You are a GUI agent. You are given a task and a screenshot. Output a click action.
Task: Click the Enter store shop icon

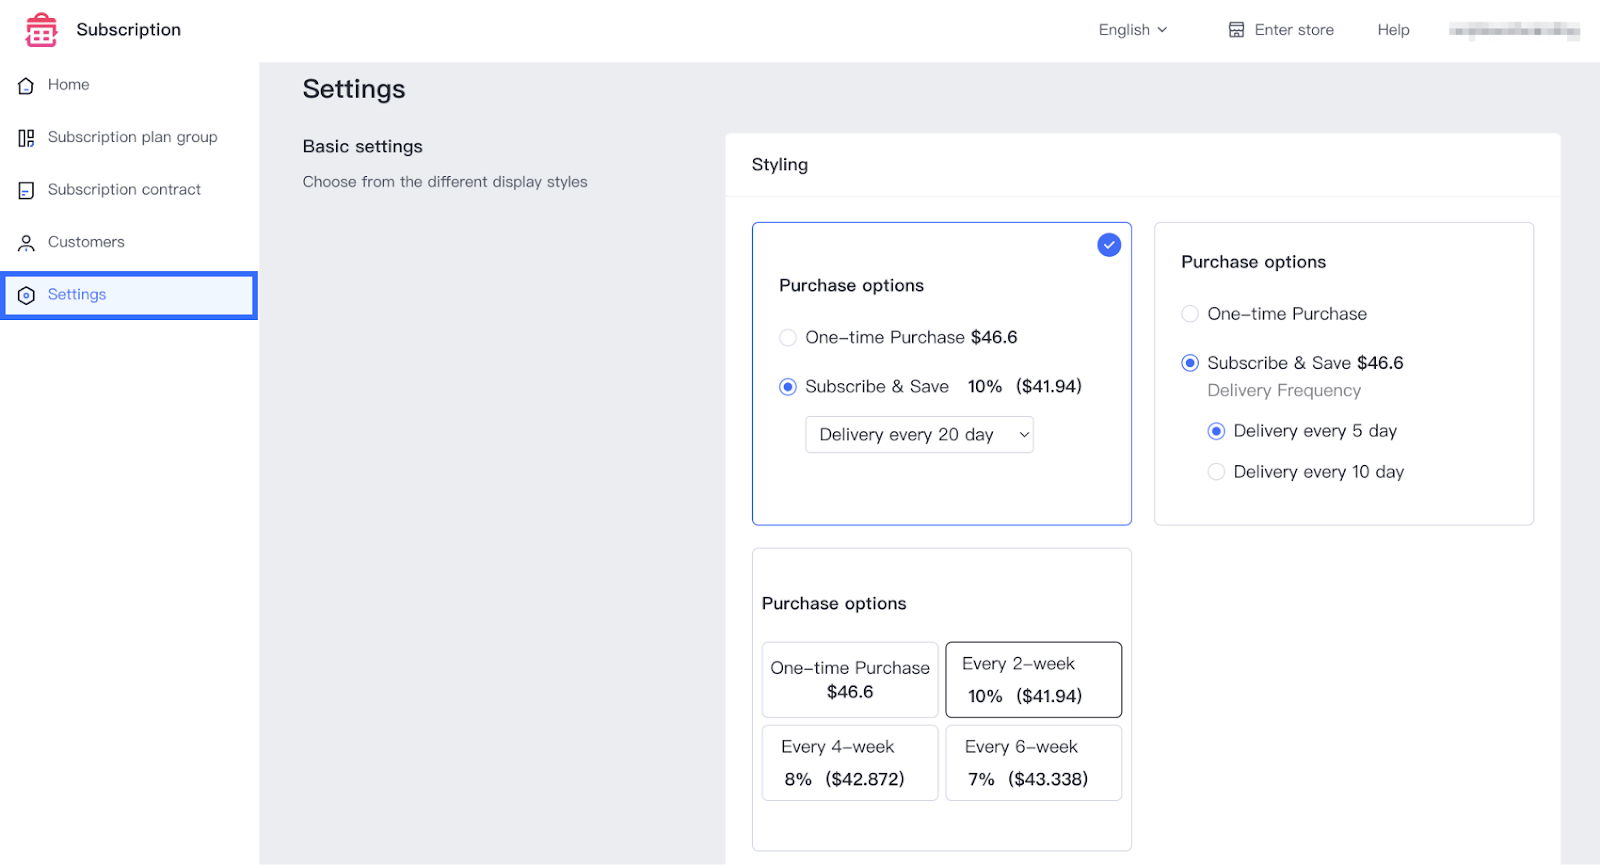[x=1237, y=30]
